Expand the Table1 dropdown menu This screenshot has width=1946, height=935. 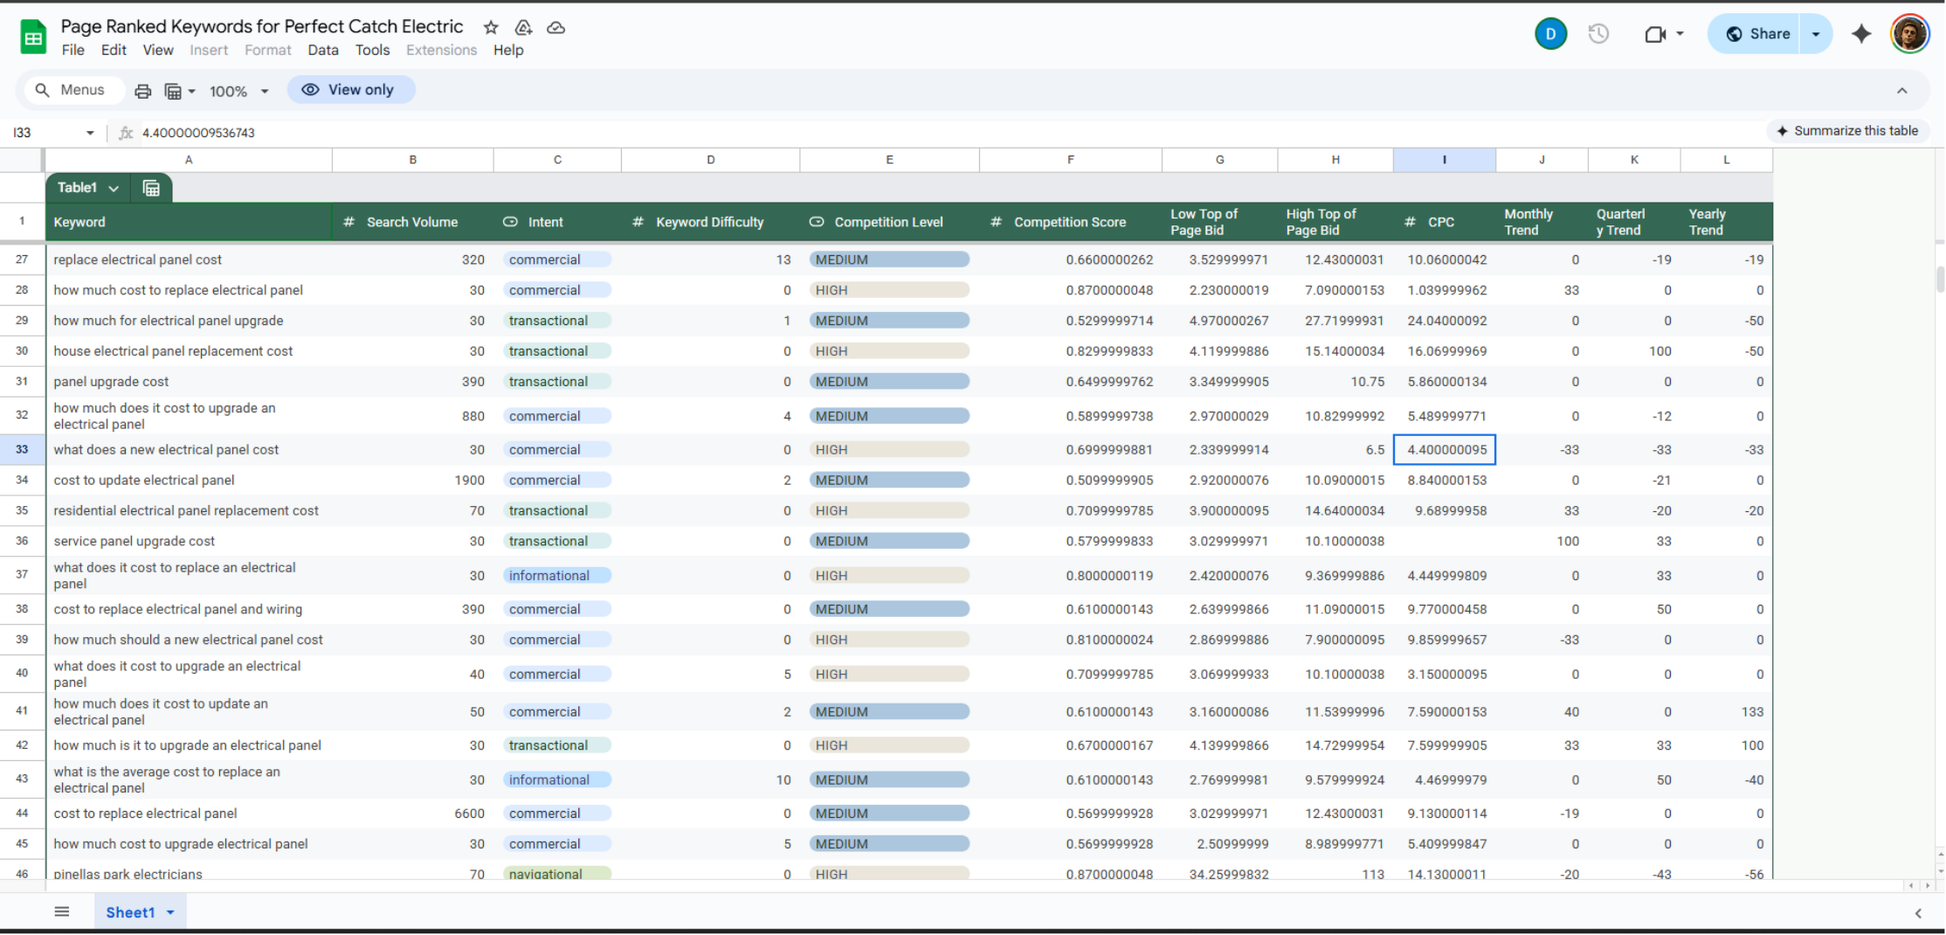coord(114,188)
